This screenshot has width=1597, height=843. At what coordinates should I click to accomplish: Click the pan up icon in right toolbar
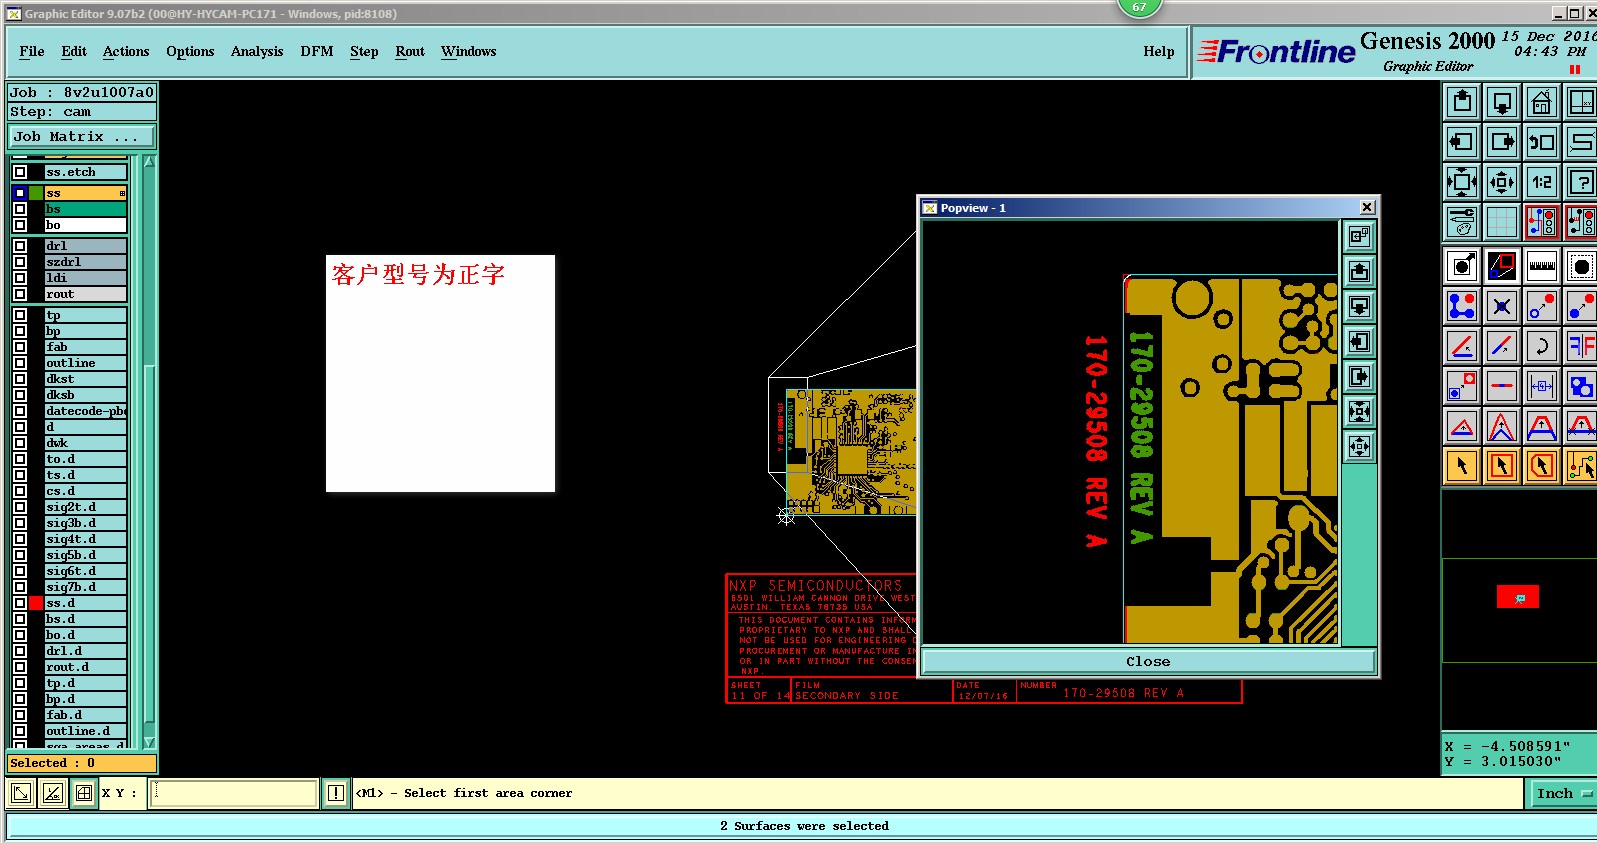[1462, 102]
